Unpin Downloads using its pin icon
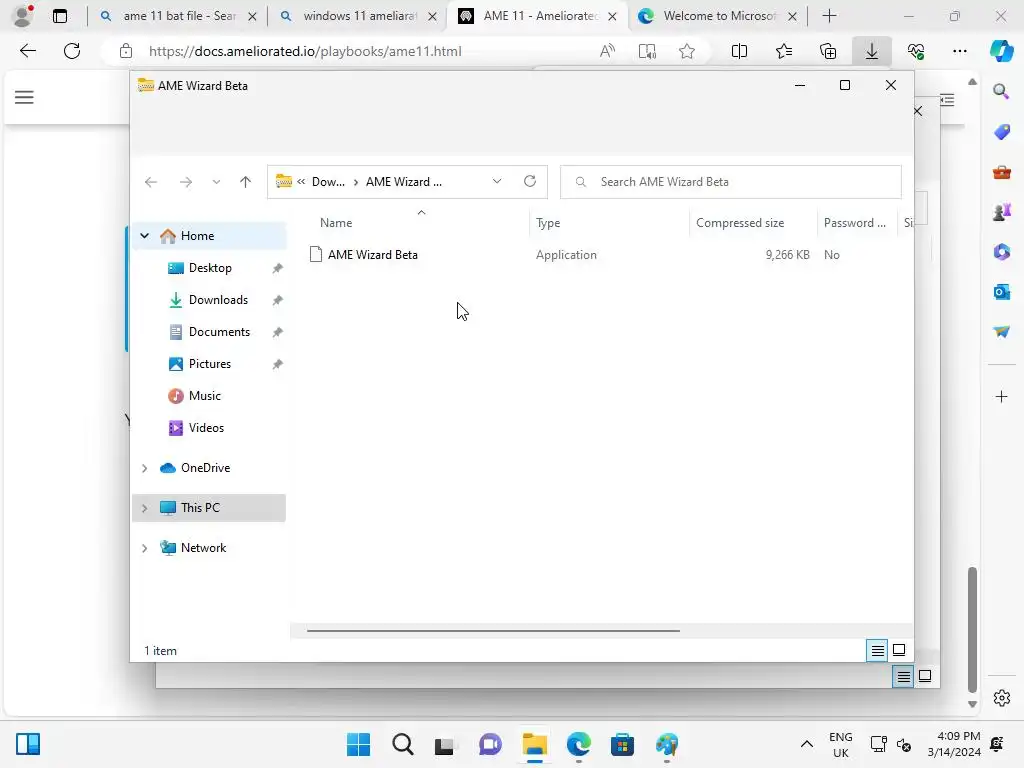Screen dimensions: 1024x768 pyautogui.click(x=278, y=300)
